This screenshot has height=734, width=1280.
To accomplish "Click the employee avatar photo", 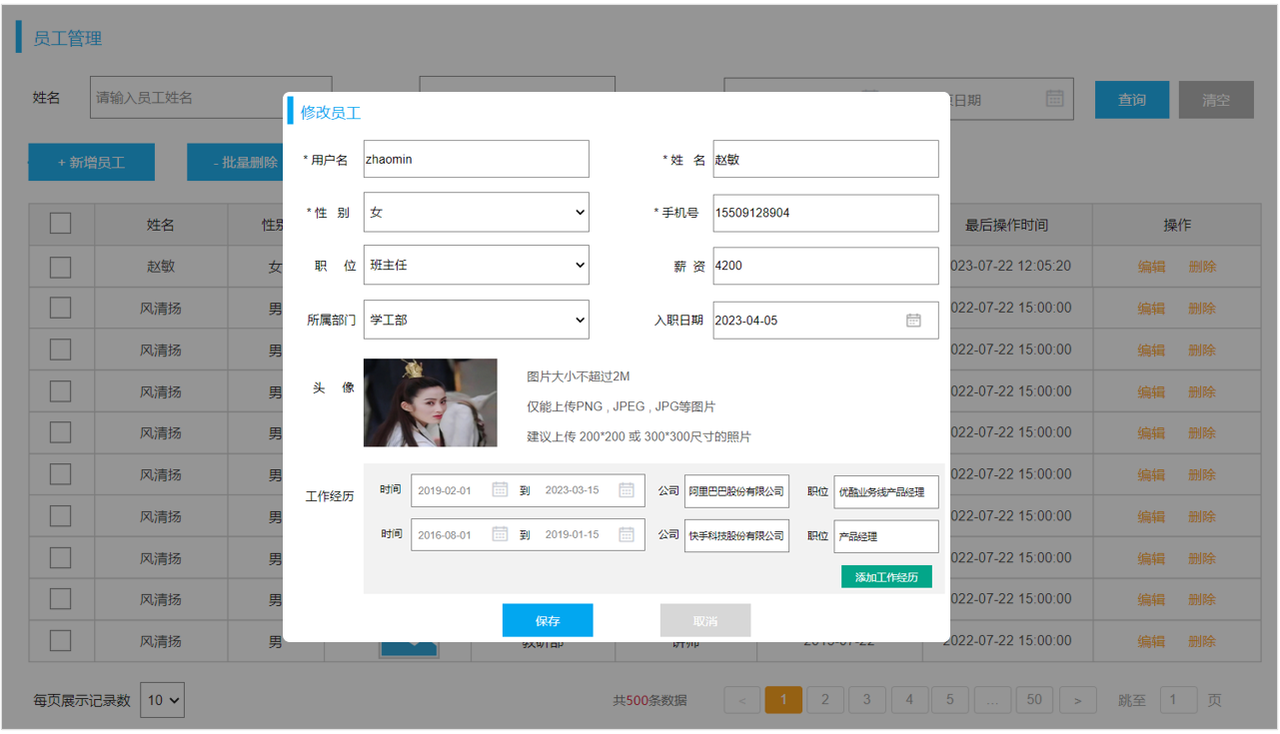I will coord(430,402).
